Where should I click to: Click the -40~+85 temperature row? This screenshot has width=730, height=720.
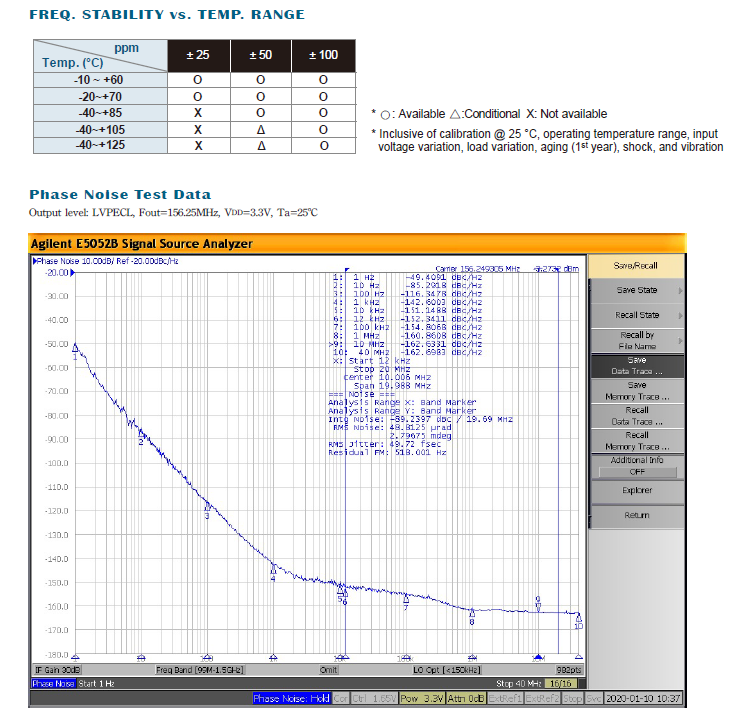[194, 113]
